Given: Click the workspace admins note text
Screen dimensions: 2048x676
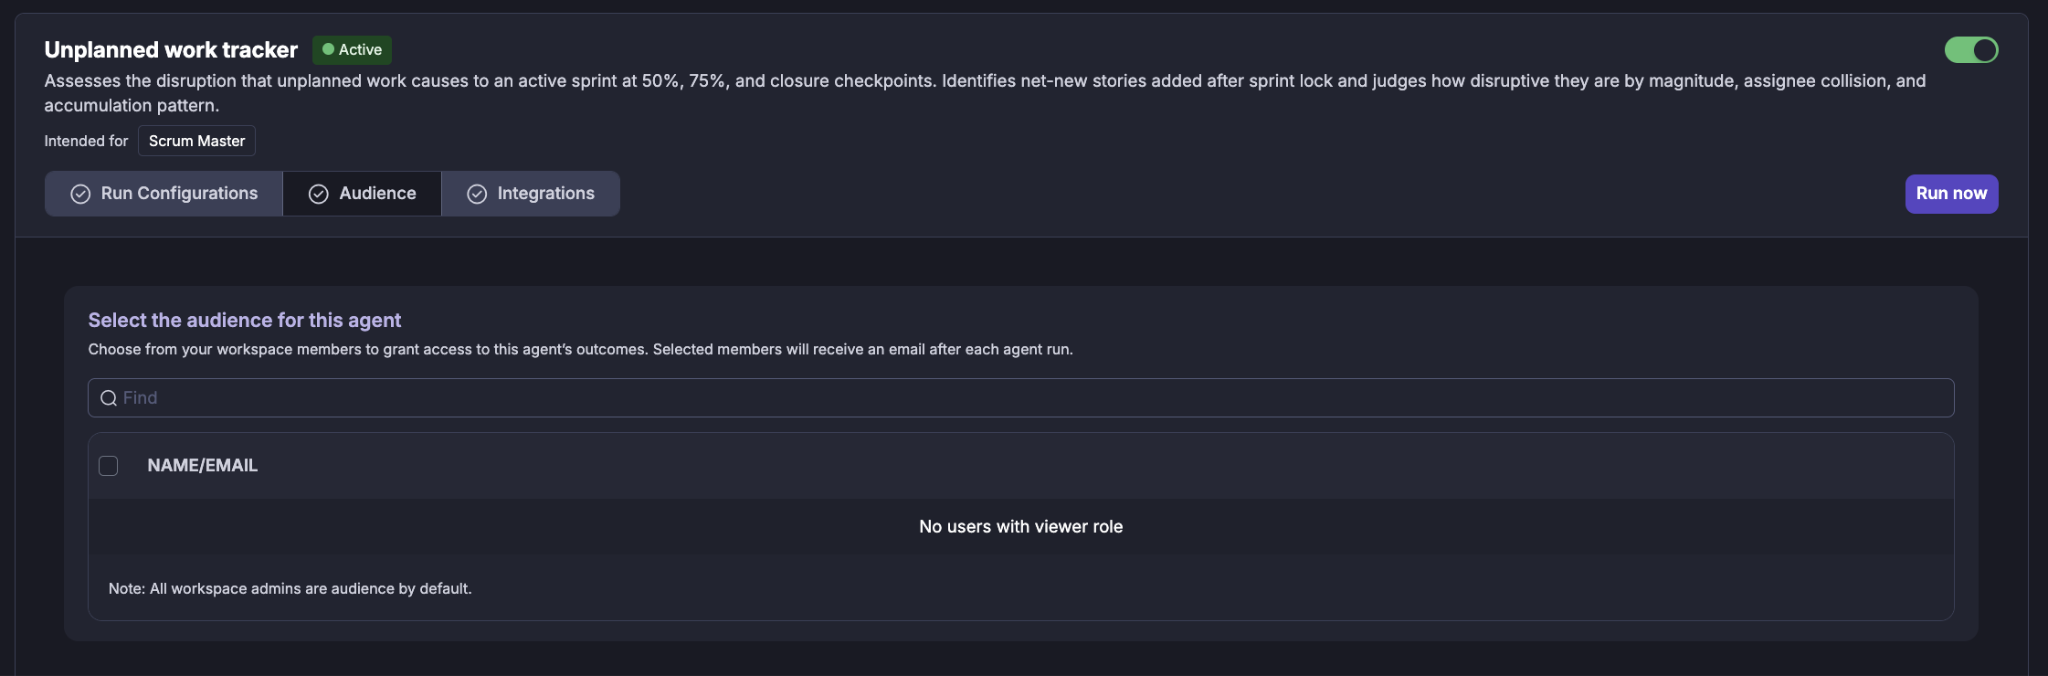Looking at the screenshot, I should [x=290, y=589].
